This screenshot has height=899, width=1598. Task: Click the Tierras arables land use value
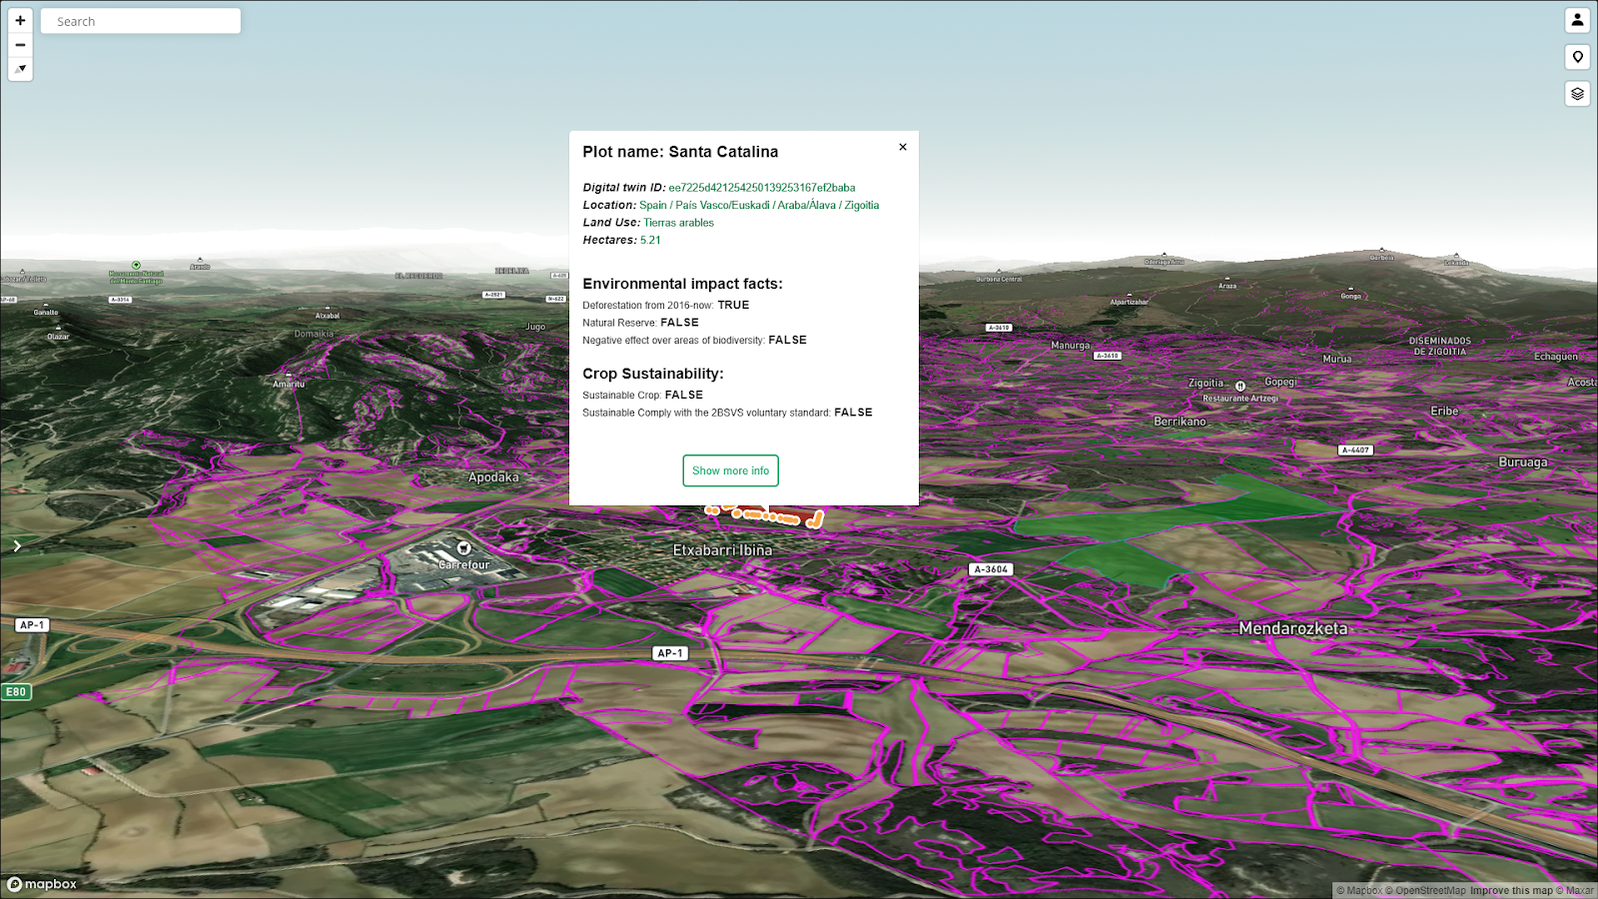[678, 223]
